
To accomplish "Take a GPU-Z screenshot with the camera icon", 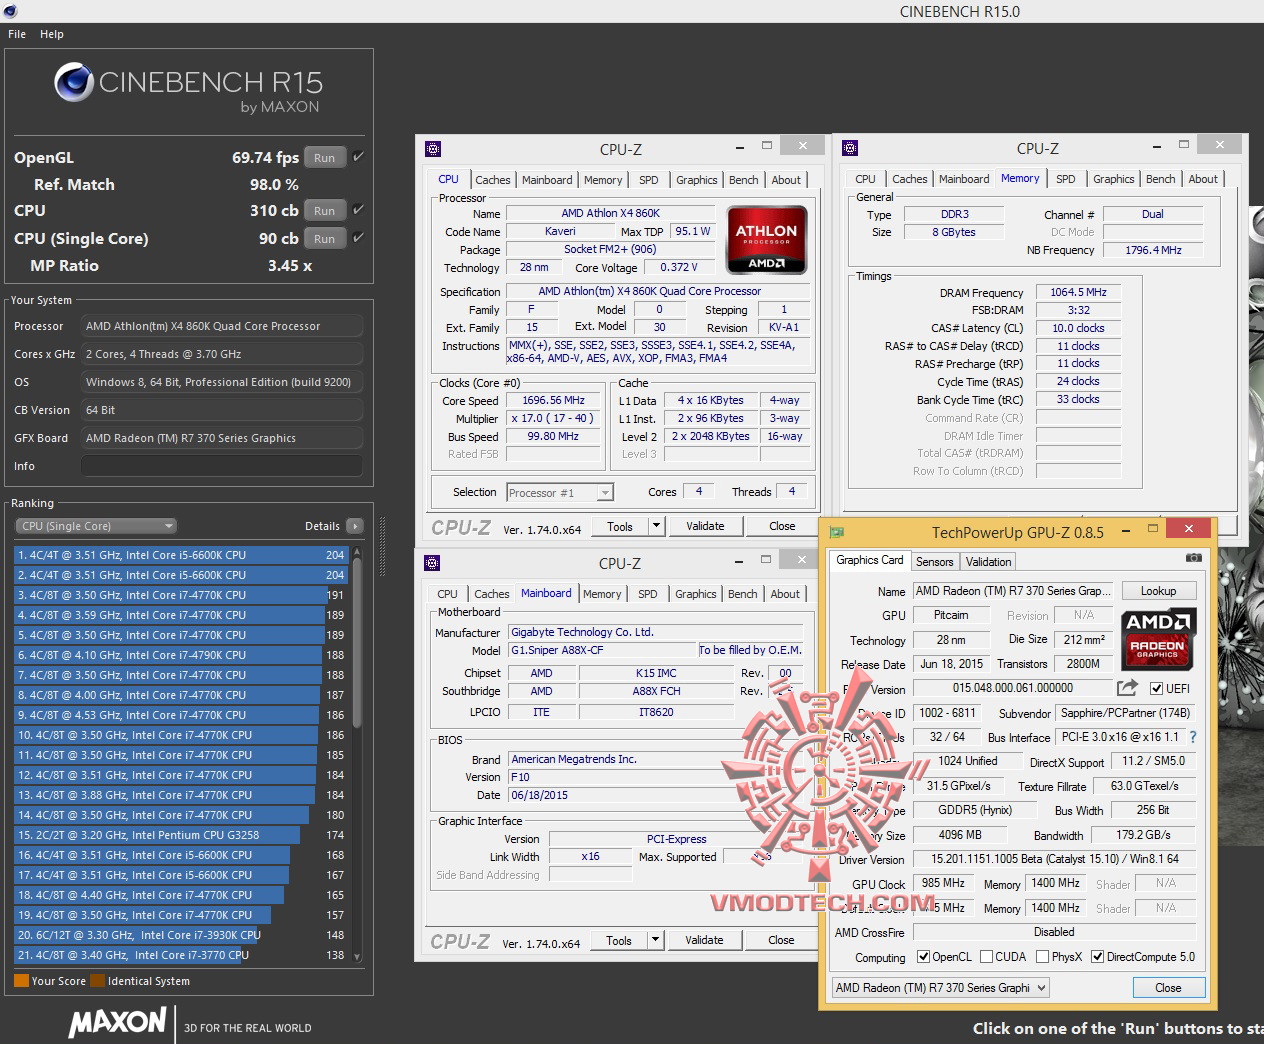I will pyautogui.click(x=1193, y=558).
